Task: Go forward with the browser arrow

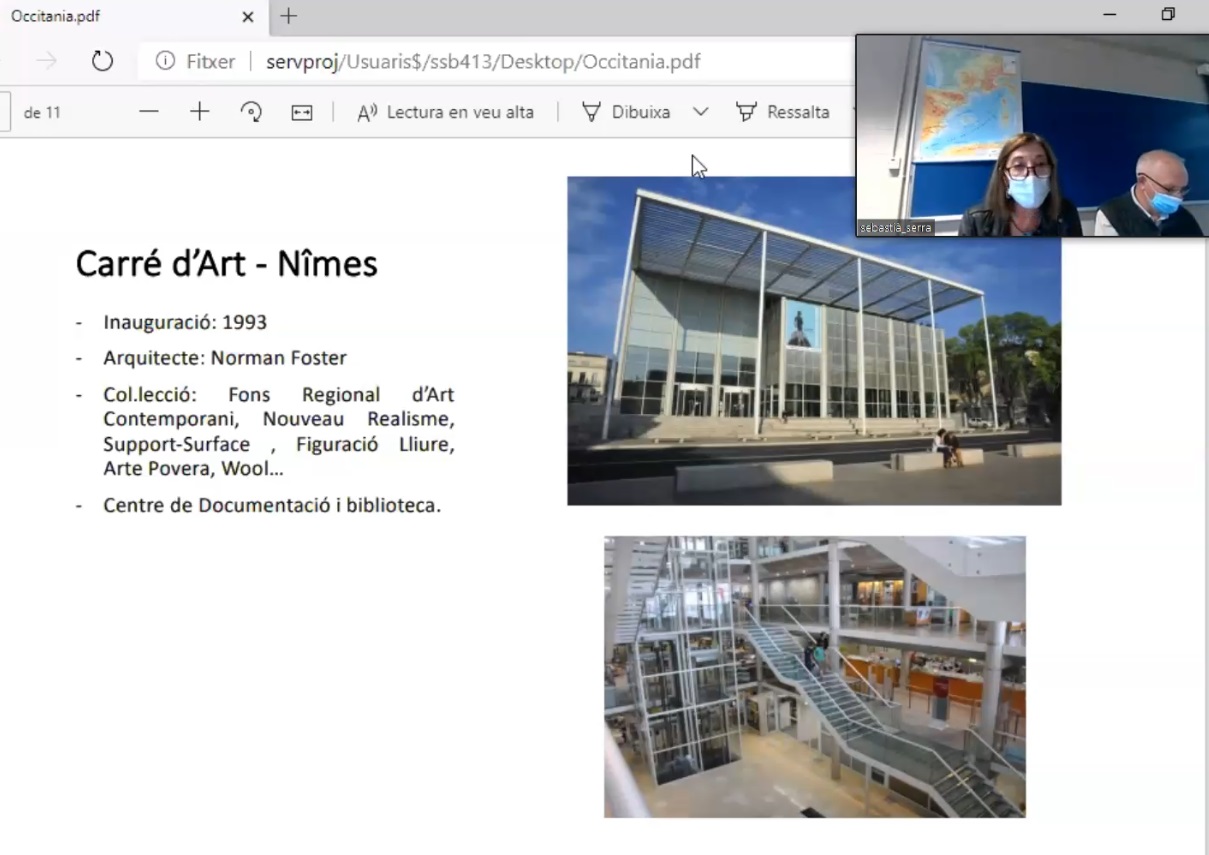Action: coord(47,61)
